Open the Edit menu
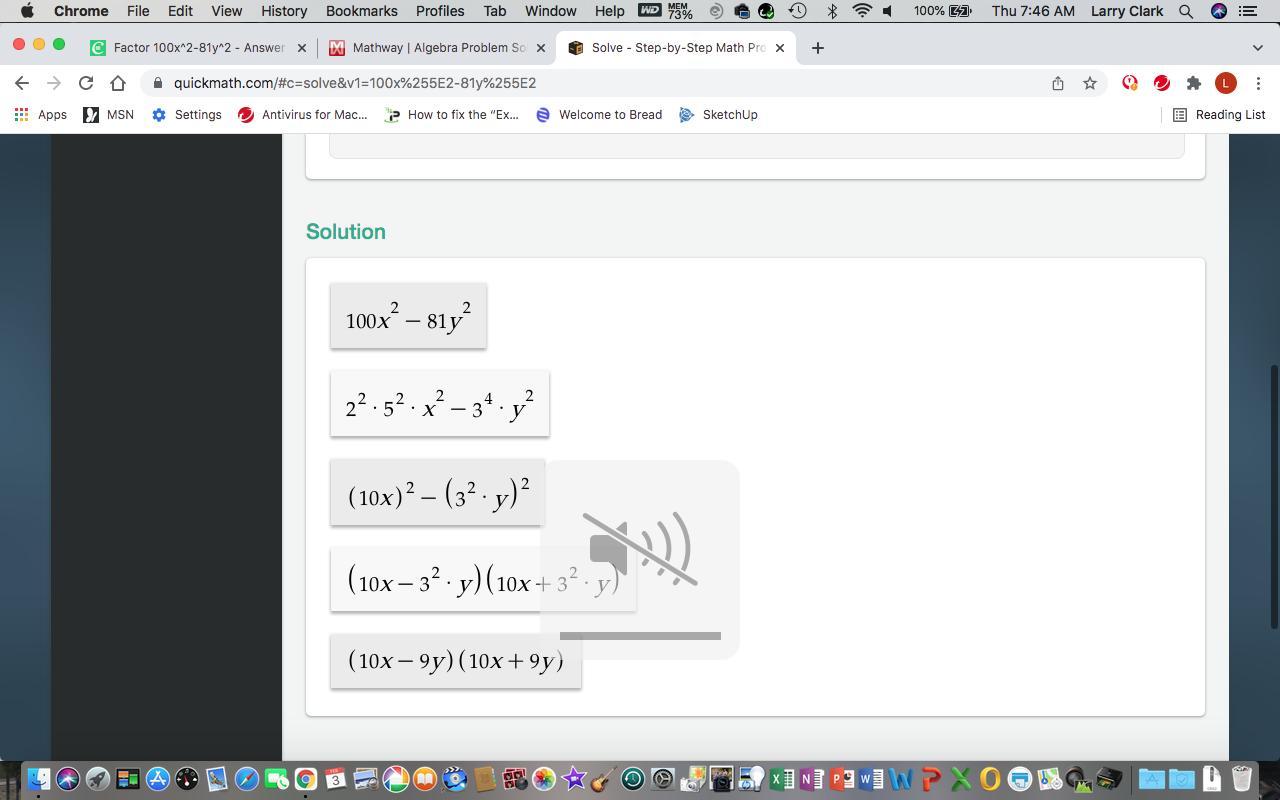This screenshot has height=800, width=1280. click(180, 11)
